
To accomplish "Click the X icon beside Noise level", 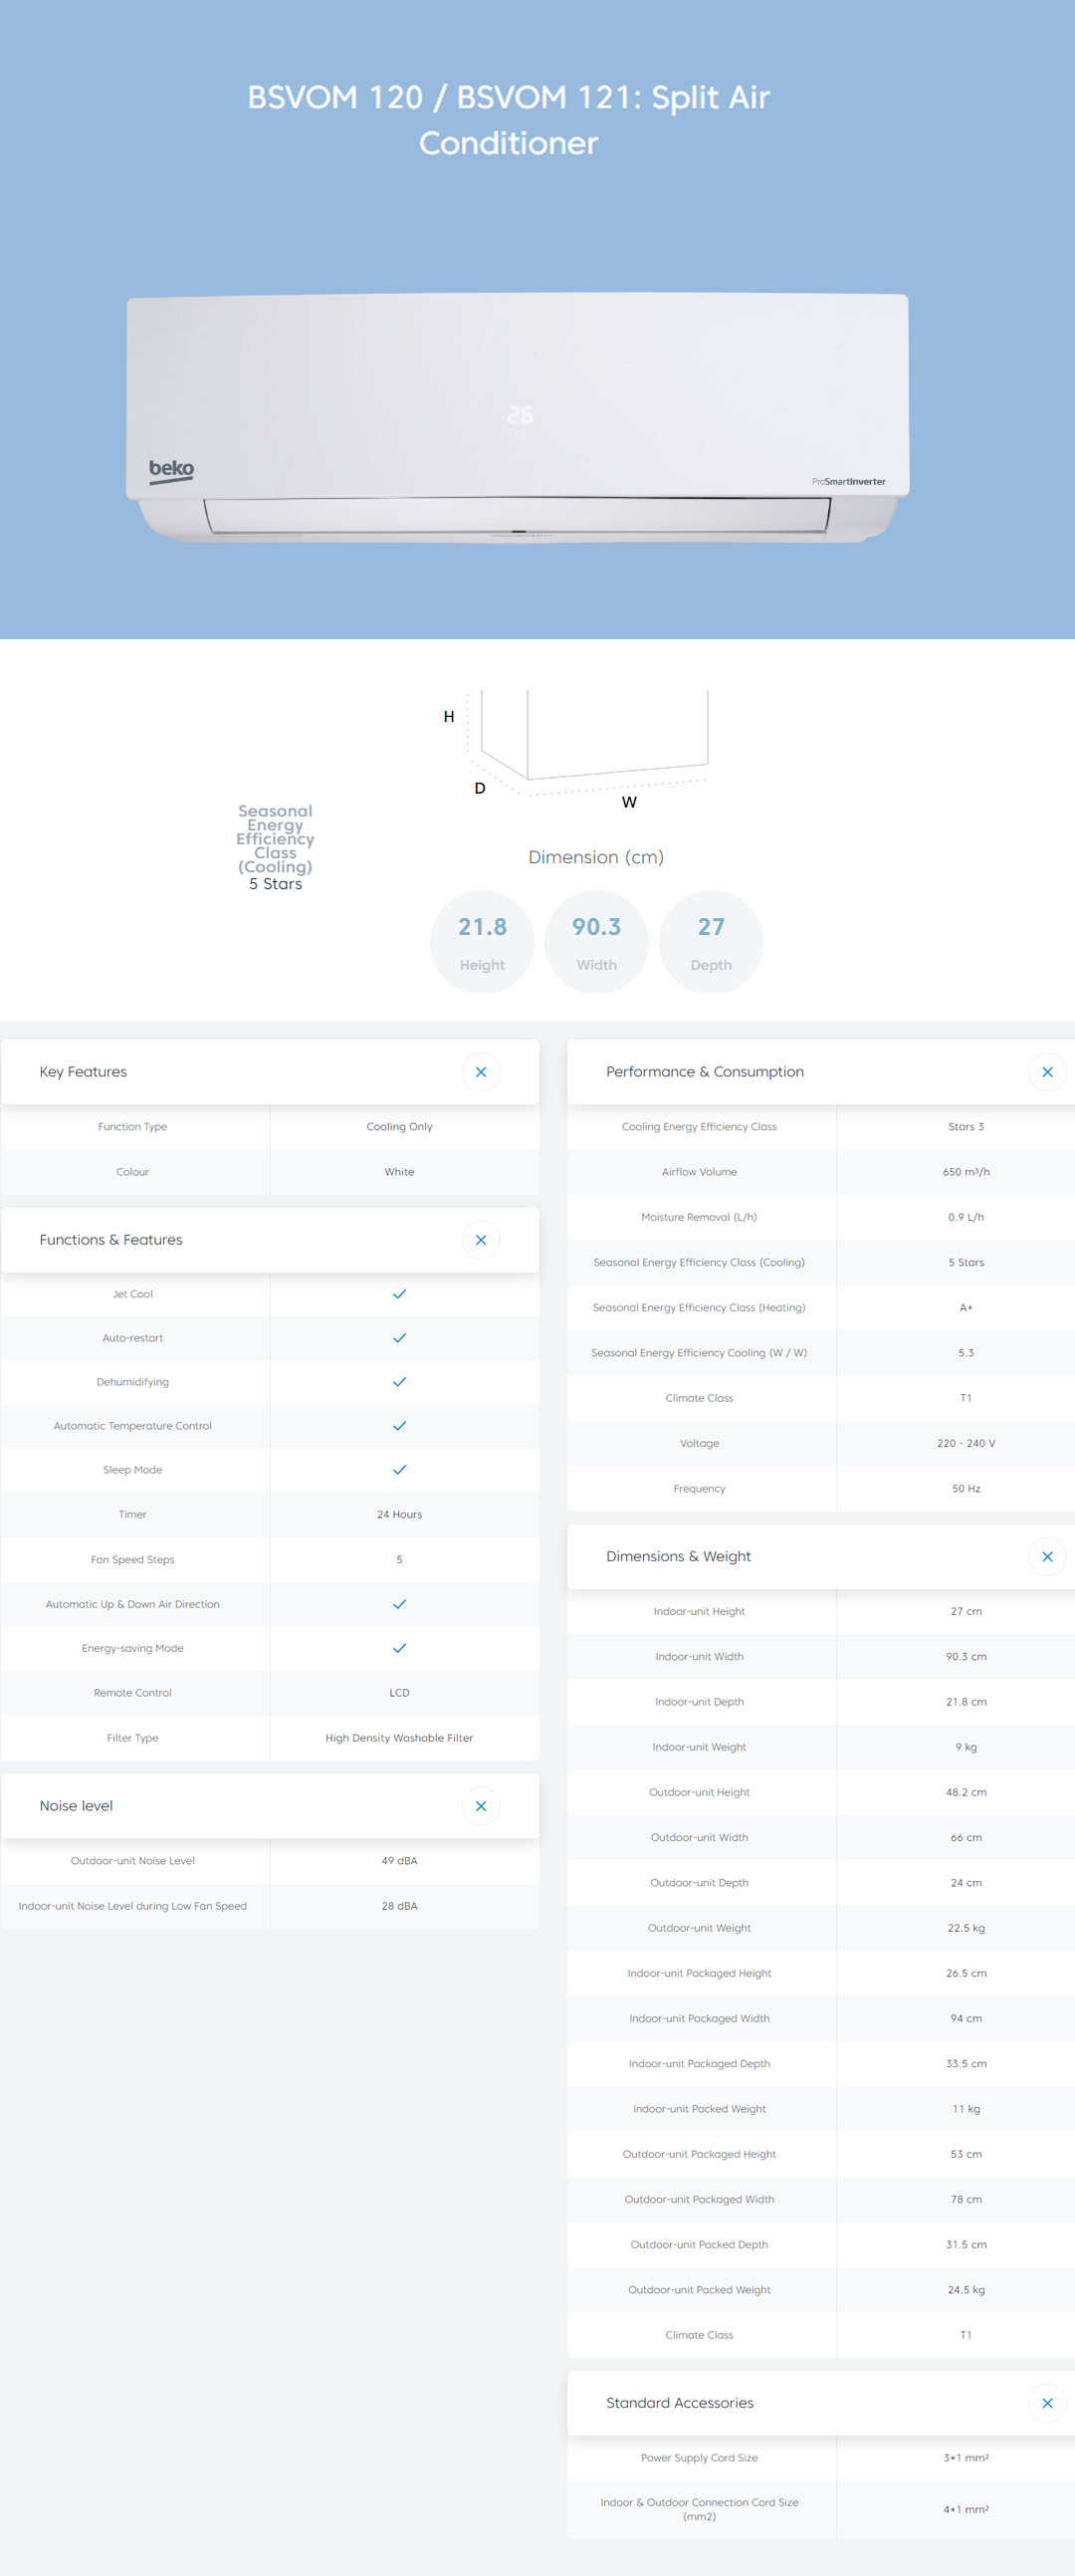I will [x=480, y=1806].
